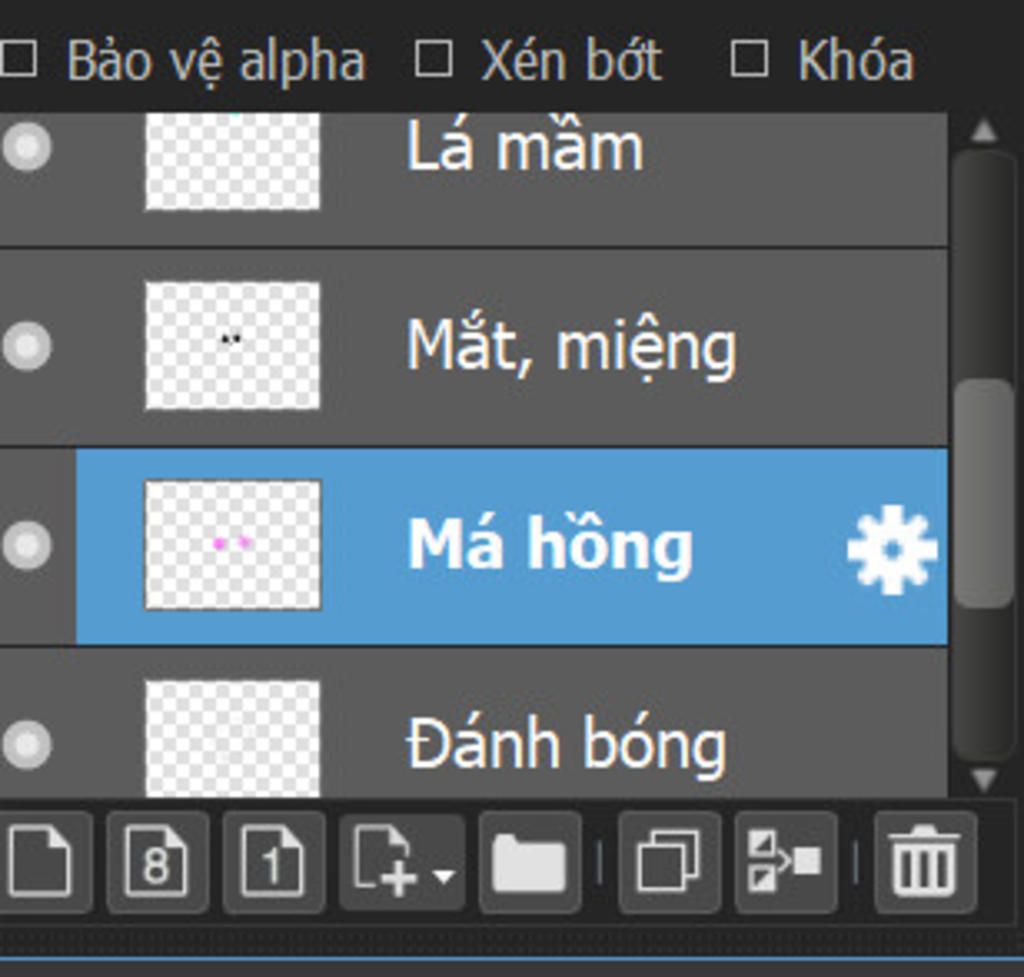Toggle visibility of Má hồng layer
The width and height of the screenshot is (1024, 977).
coord(27,545)
